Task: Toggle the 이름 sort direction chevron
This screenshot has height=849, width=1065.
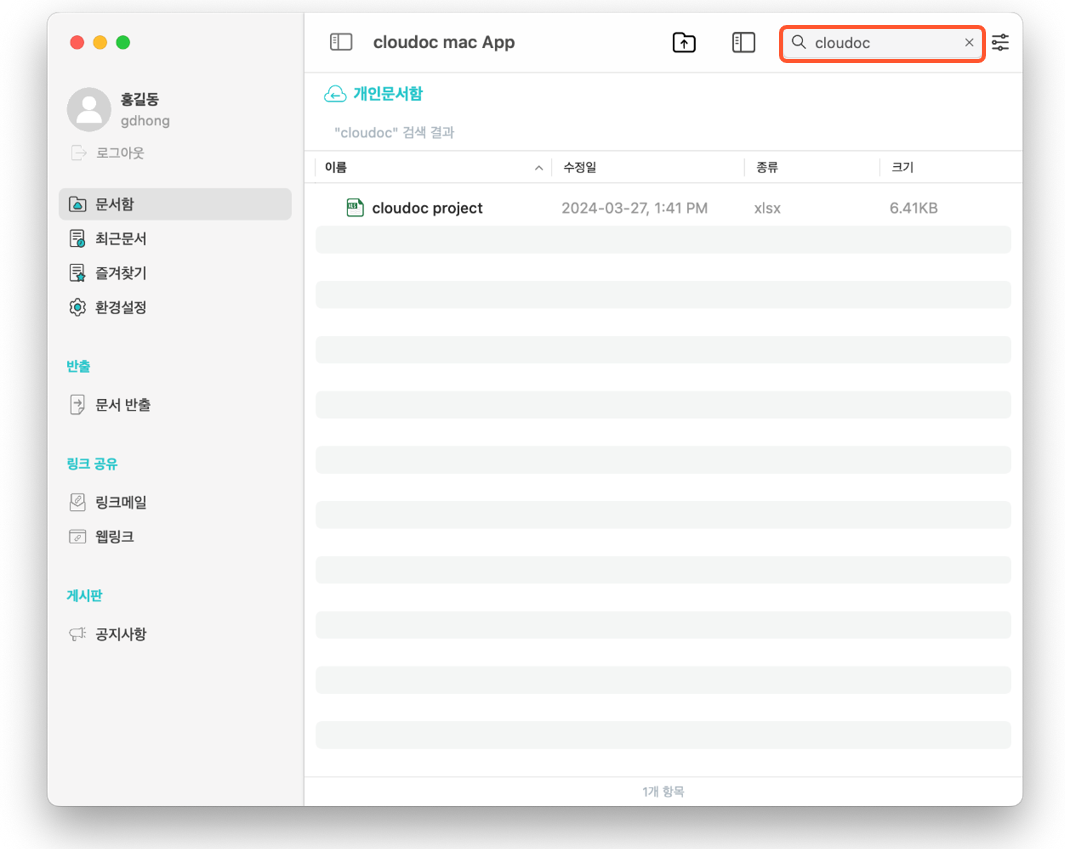Action: [539, 168]
